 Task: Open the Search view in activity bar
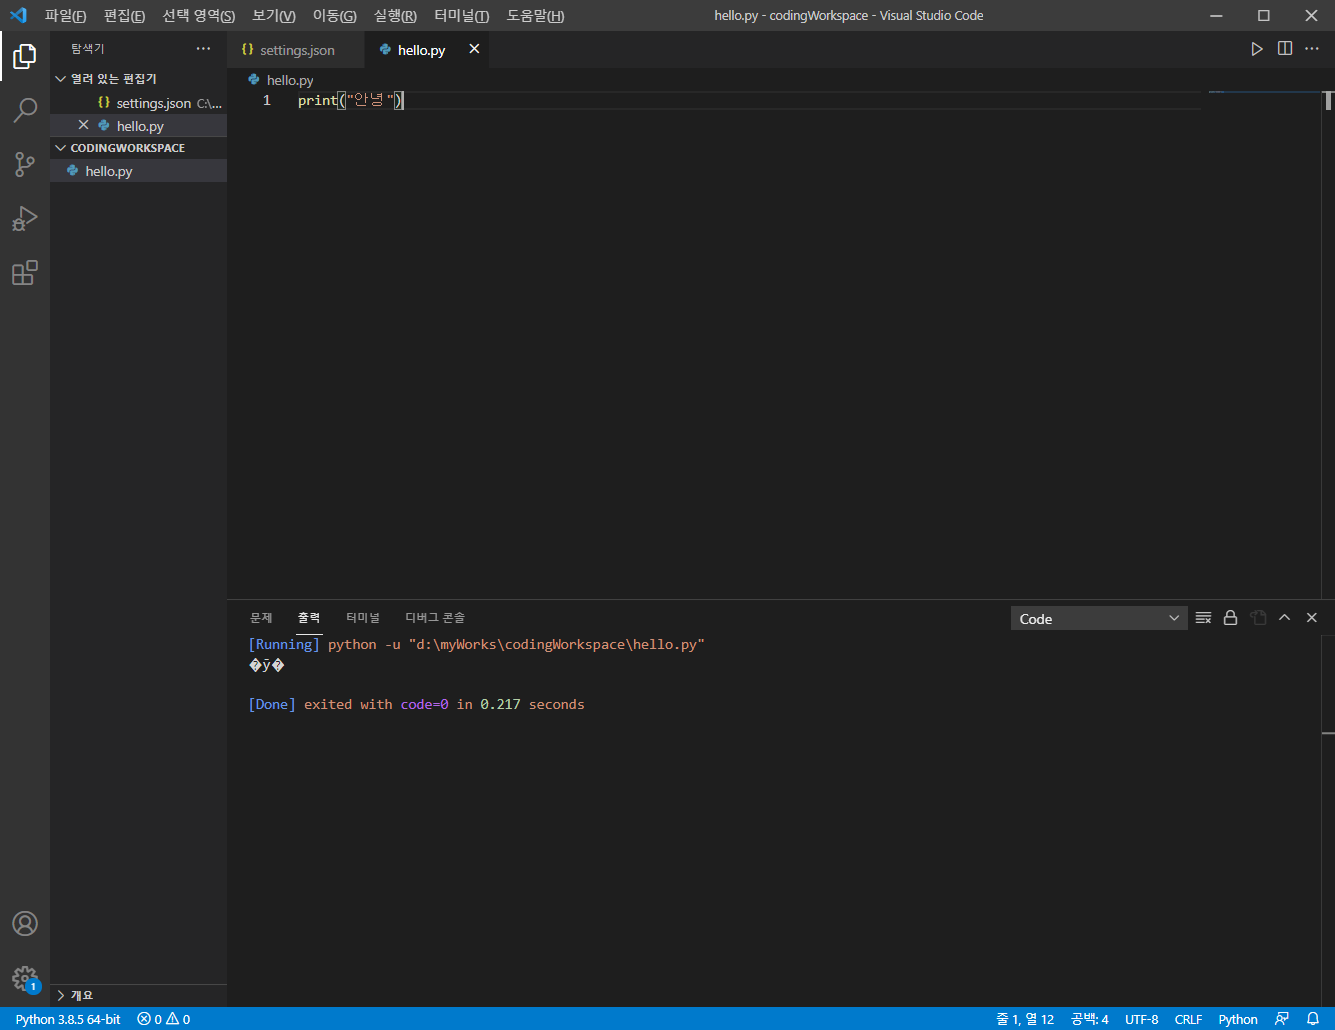(x=25, y=110)
